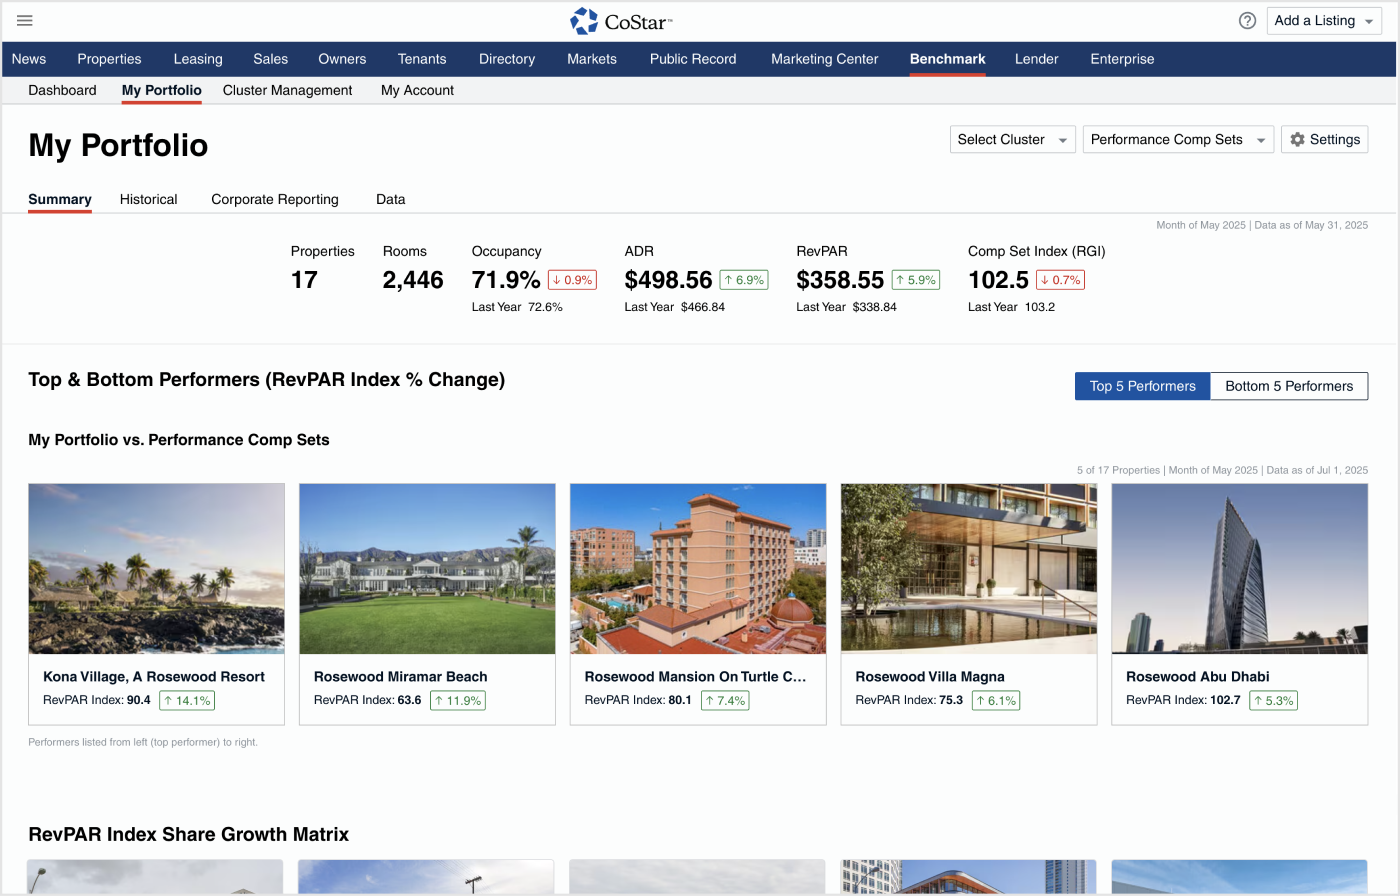This screenshot has width=1400, height=896.
Task: Switch to the Historical view tab
Action: click(x=148, y=199)
